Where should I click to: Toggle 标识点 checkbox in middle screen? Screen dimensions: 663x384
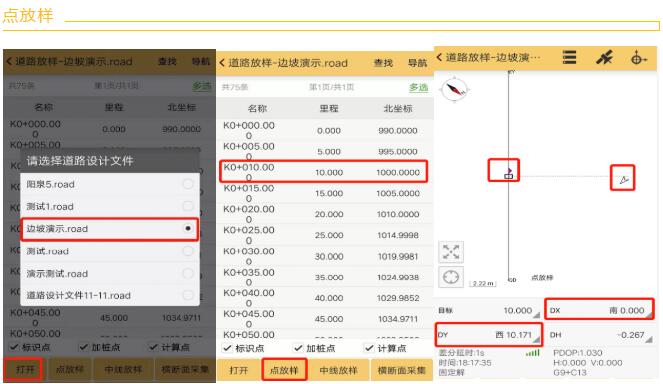pos(227,348)
